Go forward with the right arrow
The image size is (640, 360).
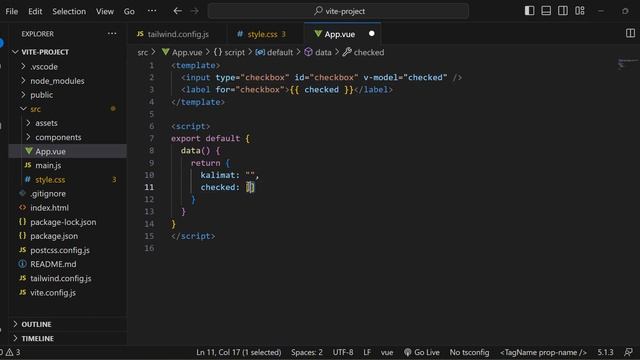pyautogui.click(x=195, y=11)
